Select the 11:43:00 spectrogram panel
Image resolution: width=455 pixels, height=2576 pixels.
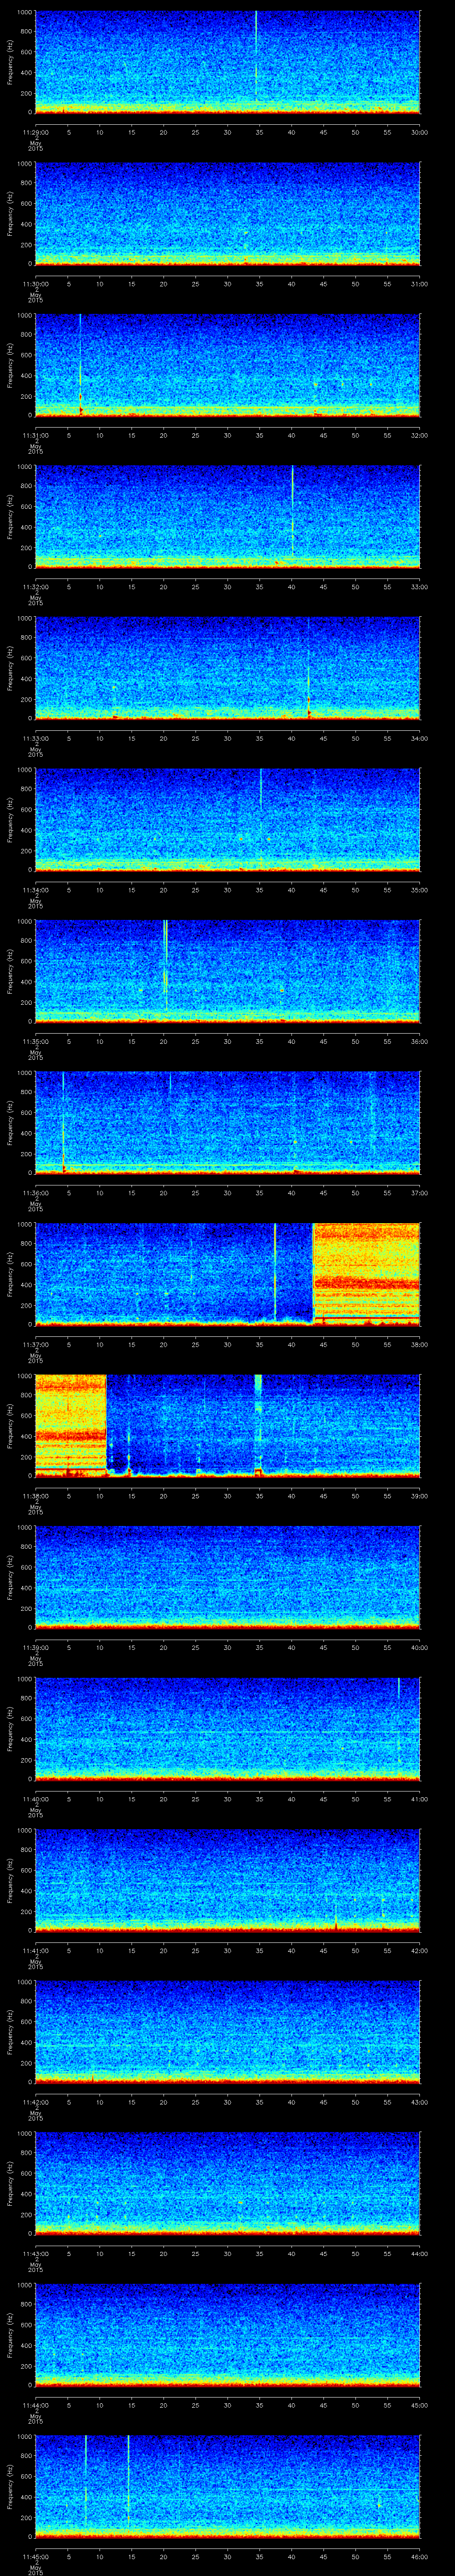tap(227, 2183)
